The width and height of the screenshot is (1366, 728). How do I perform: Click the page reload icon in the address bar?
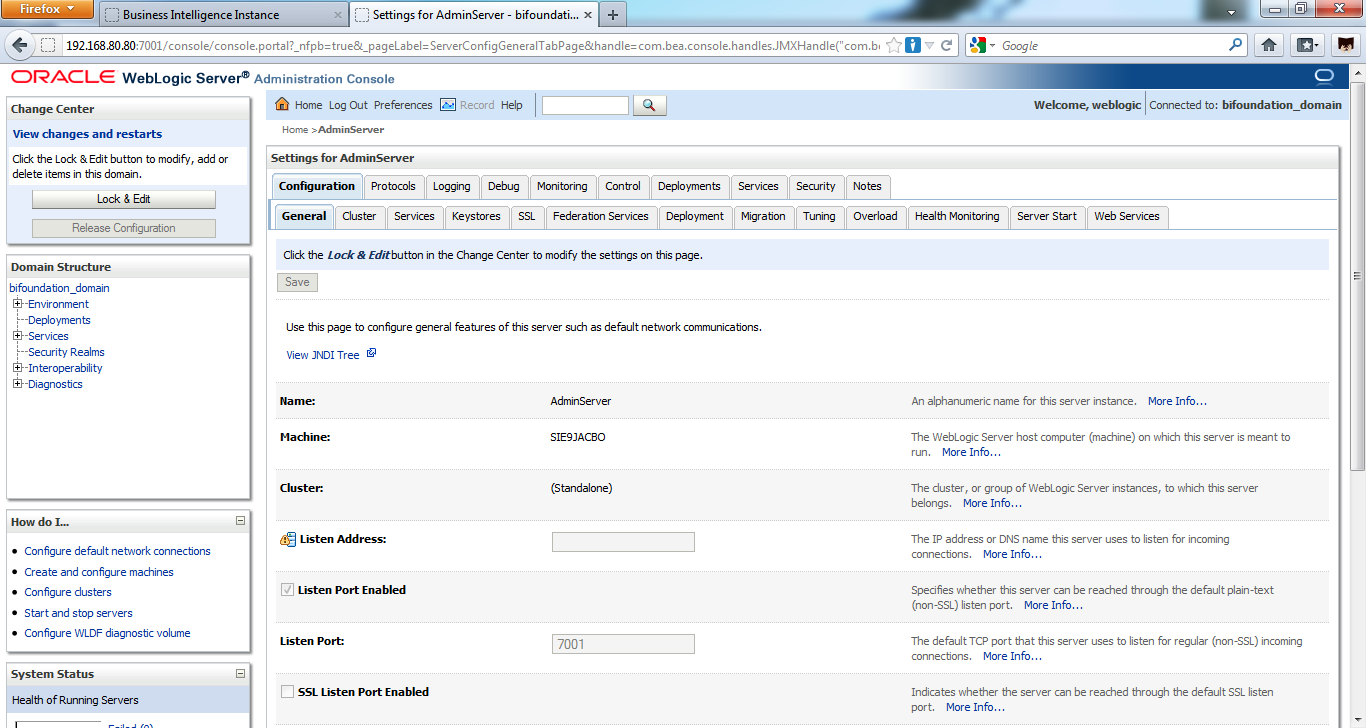(946, 45)
